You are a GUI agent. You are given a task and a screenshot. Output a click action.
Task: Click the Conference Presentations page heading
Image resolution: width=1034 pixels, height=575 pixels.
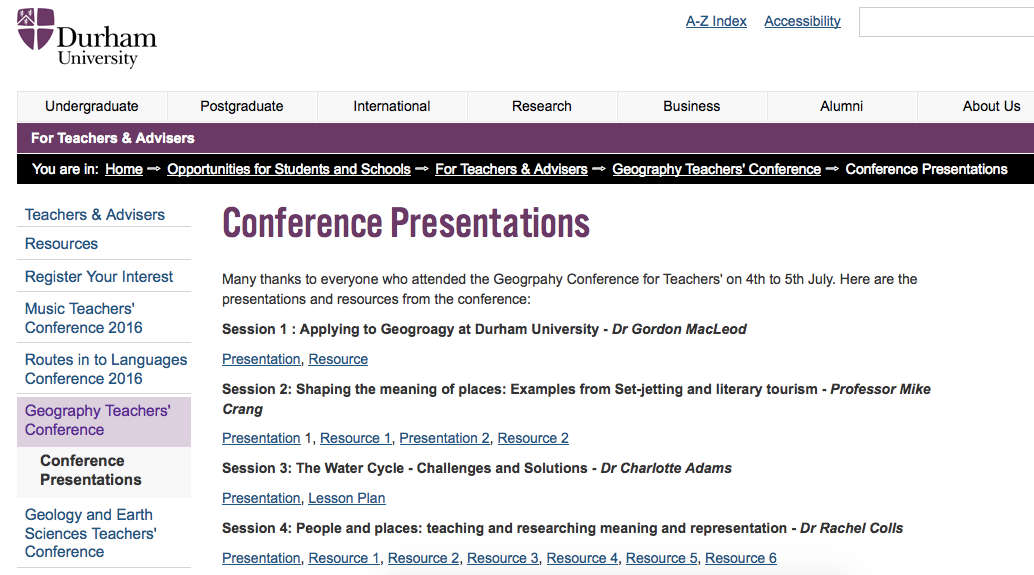[406, 223]
